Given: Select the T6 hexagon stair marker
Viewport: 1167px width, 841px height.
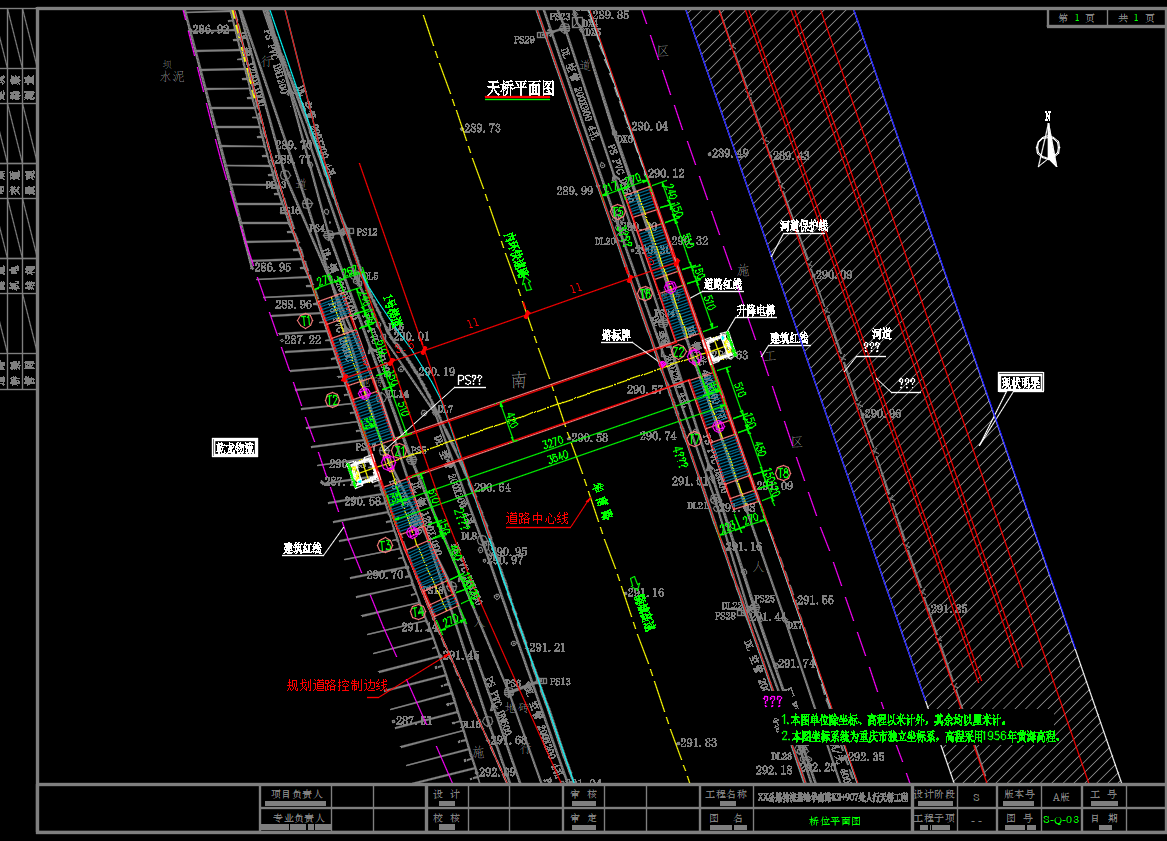Looking at the screenshot, I should (645, 294).
